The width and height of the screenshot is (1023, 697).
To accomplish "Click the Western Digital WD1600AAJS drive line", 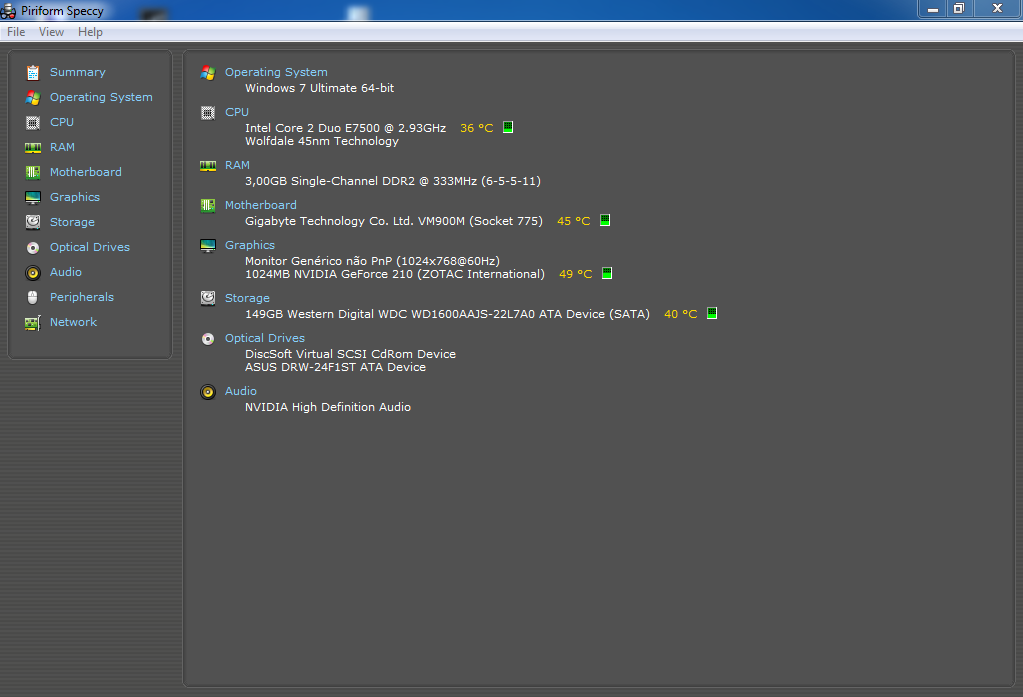I will (x=448, y=315).
